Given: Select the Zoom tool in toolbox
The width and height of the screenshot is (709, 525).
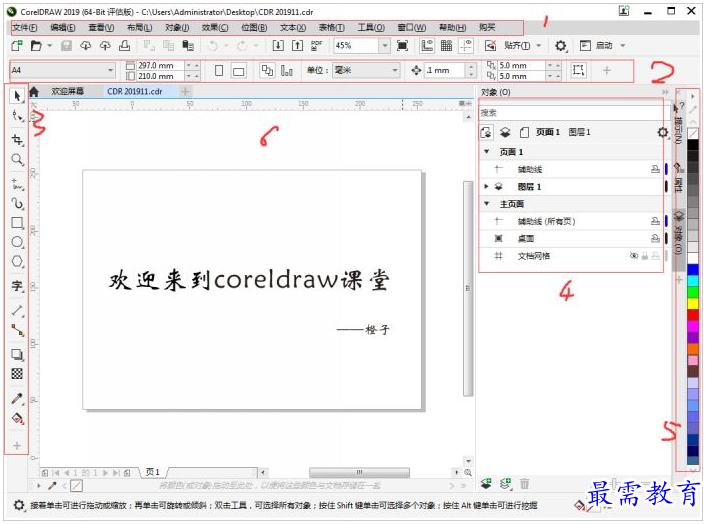Looking at the screenshot, I should click(17, 159).
